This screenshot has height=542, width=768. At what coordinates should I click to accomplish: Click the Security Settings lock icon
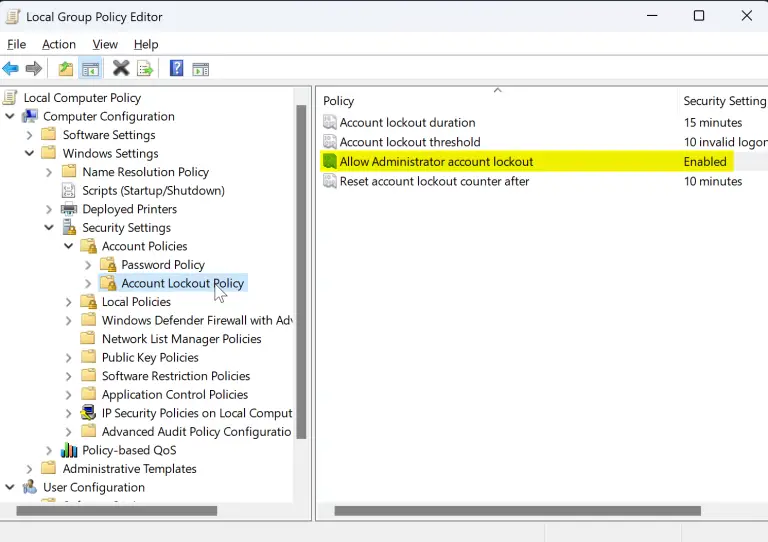coord(69,228)
